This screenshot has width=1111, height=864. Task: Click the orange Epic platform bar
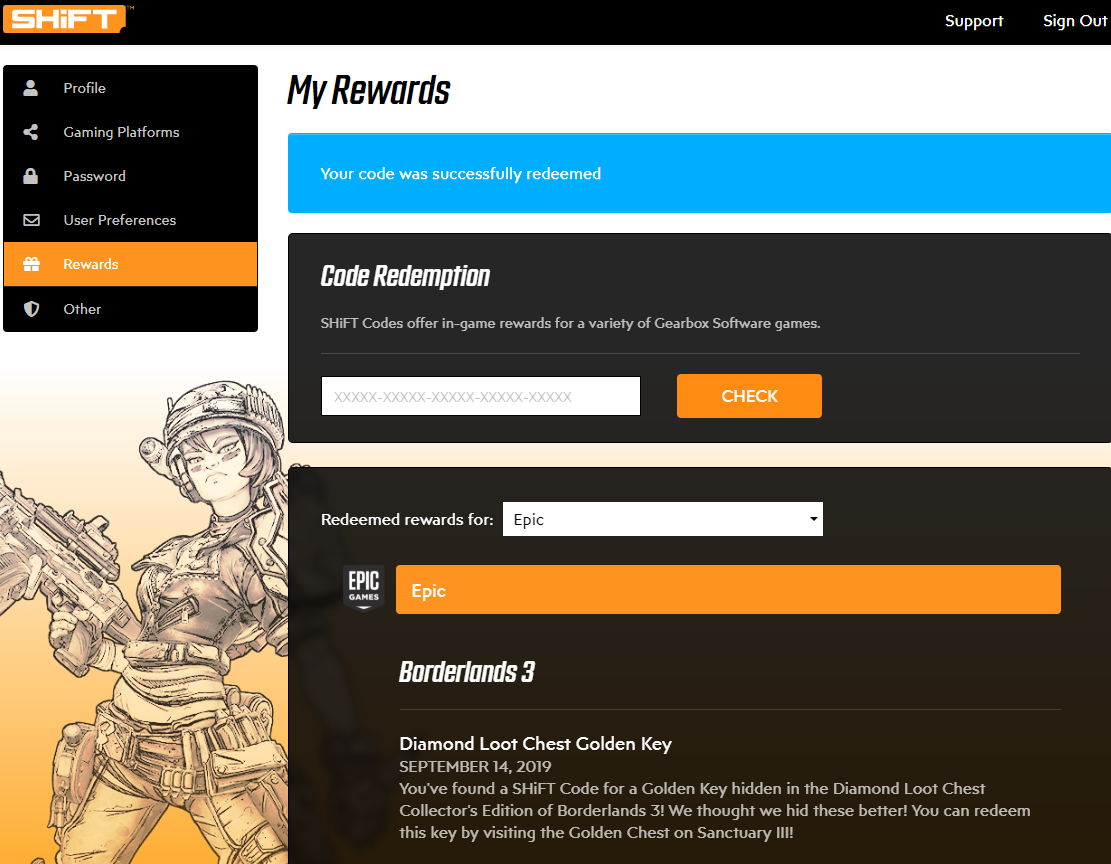click(x=727, y=590)
